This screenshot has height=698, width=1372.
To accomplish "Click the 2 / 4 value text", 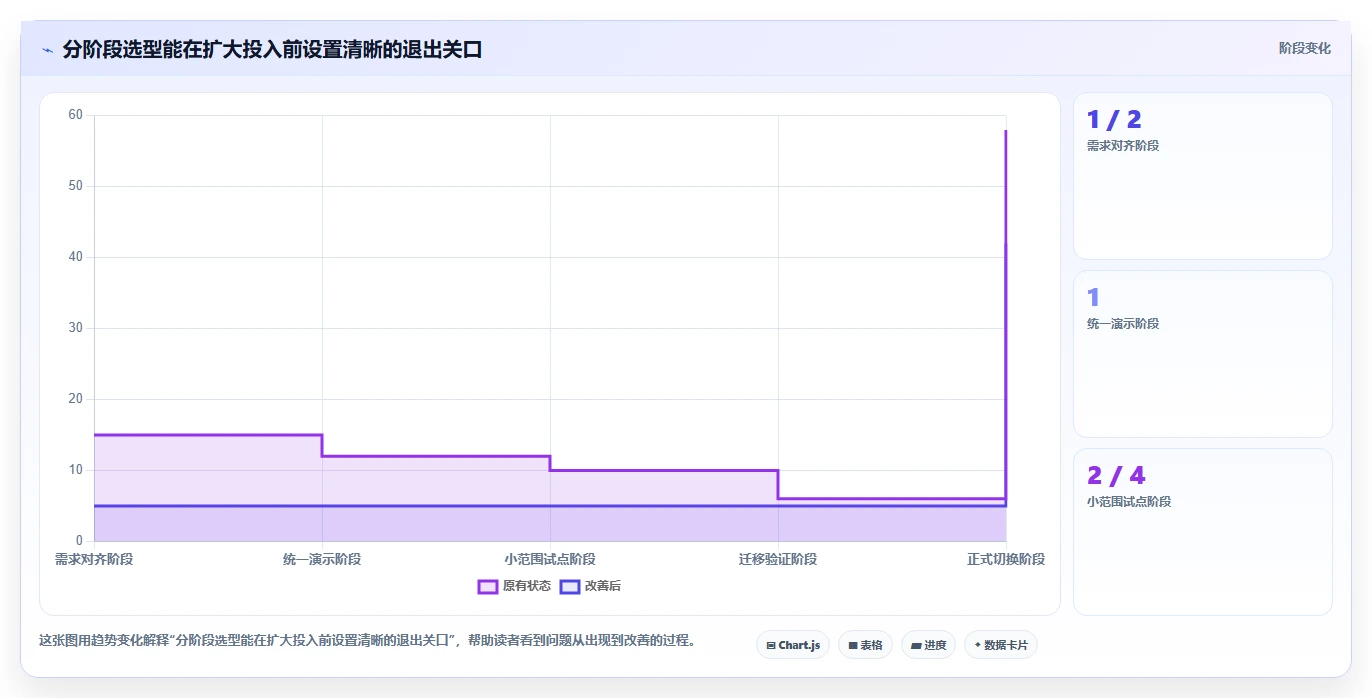I will (1116, 476).
